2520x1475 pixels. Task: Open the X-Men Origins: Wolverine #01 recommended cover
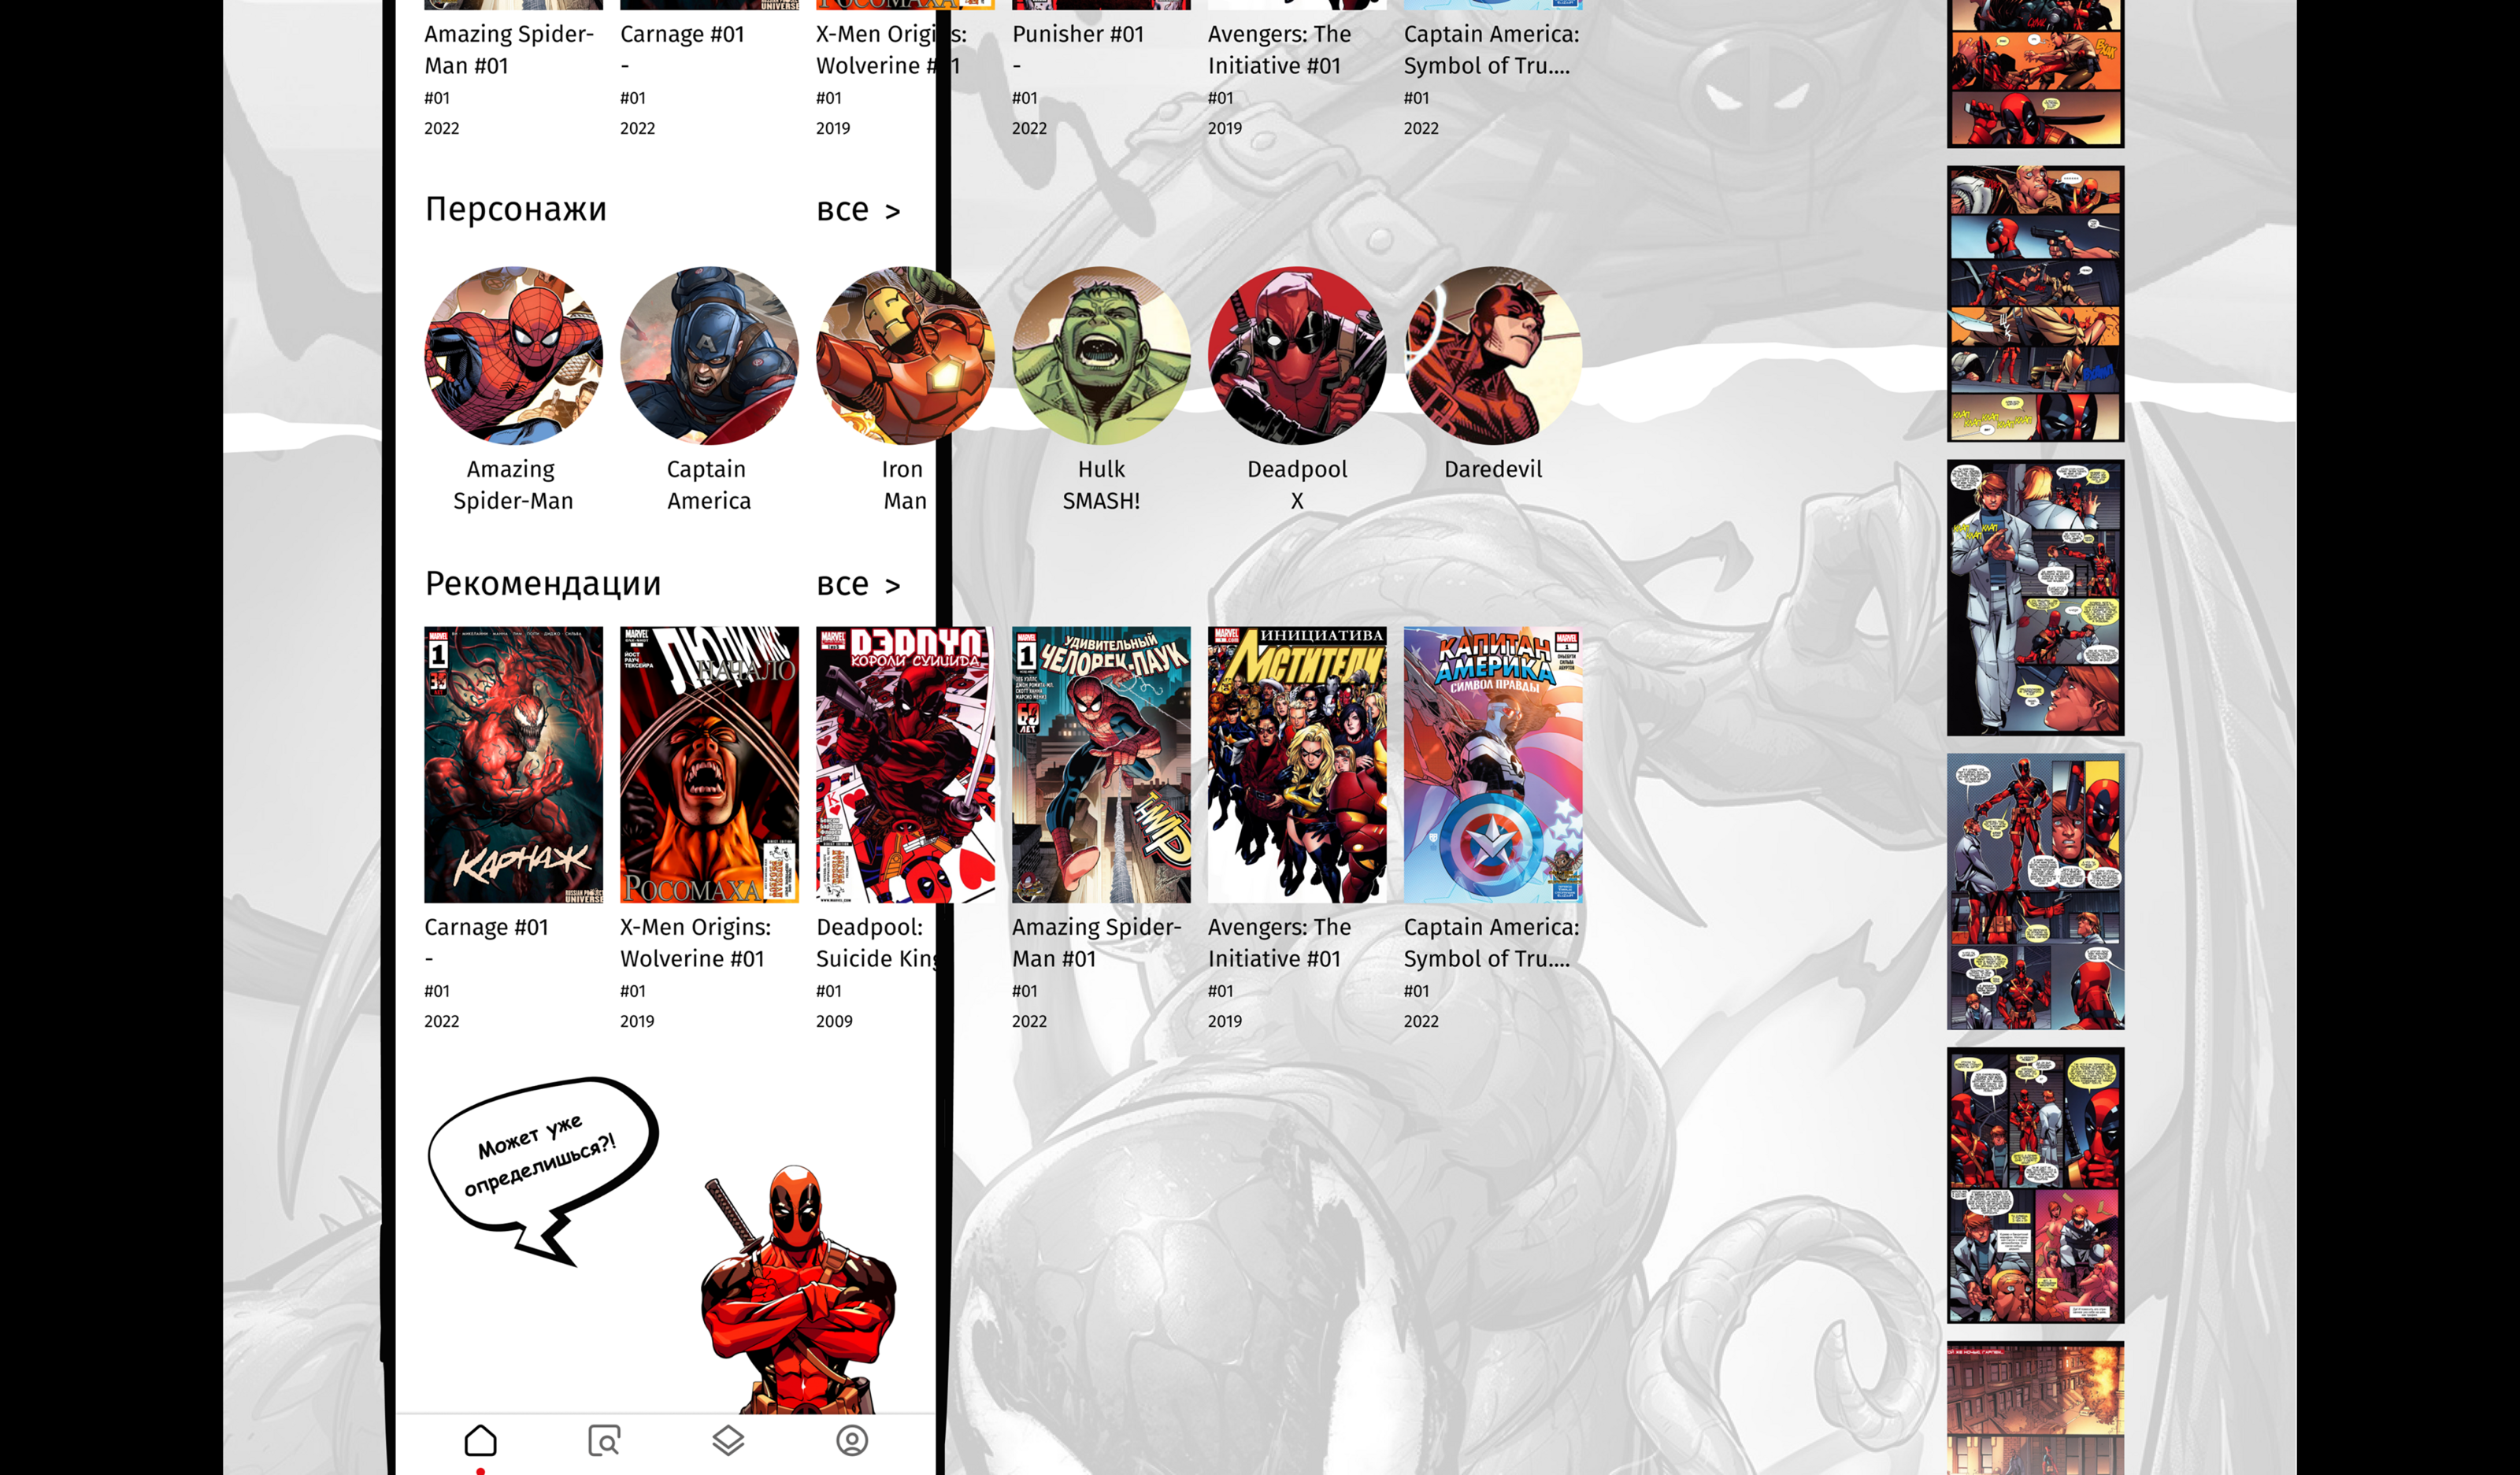(709, 765)
